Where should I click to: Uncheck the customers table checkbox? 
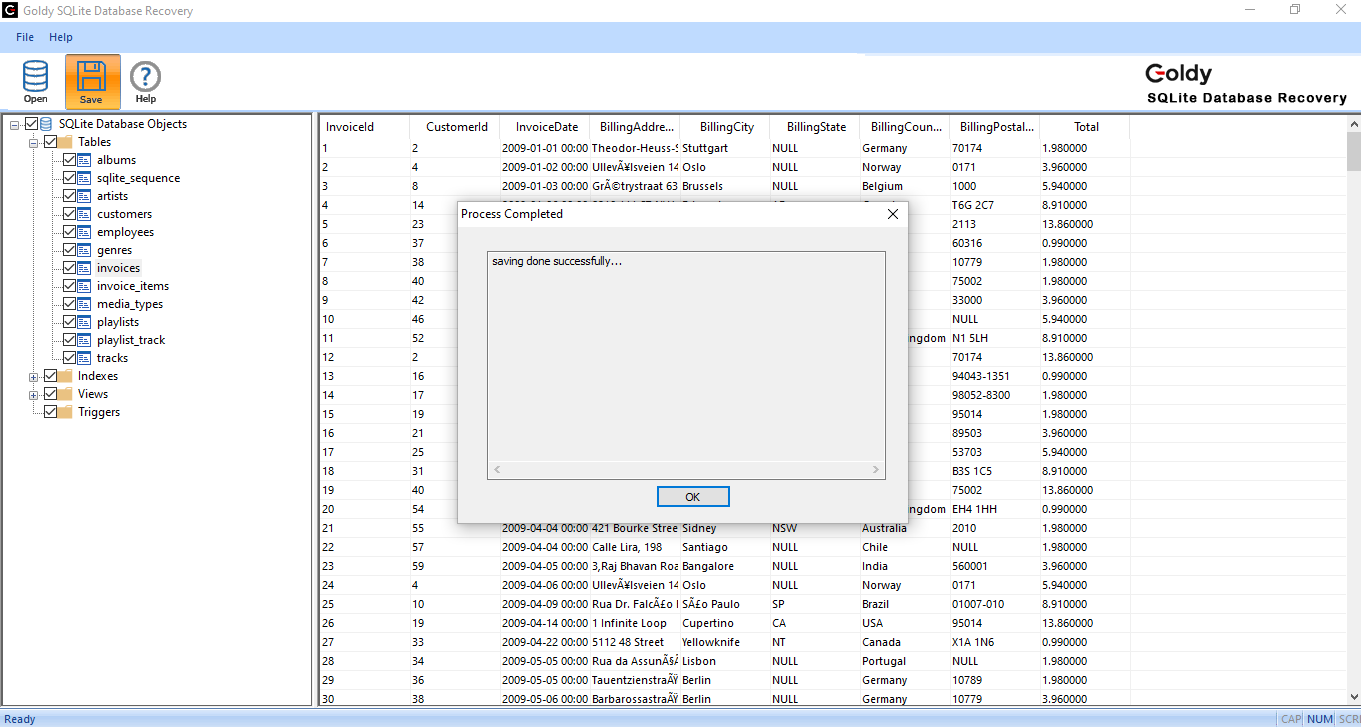(70, 214)
